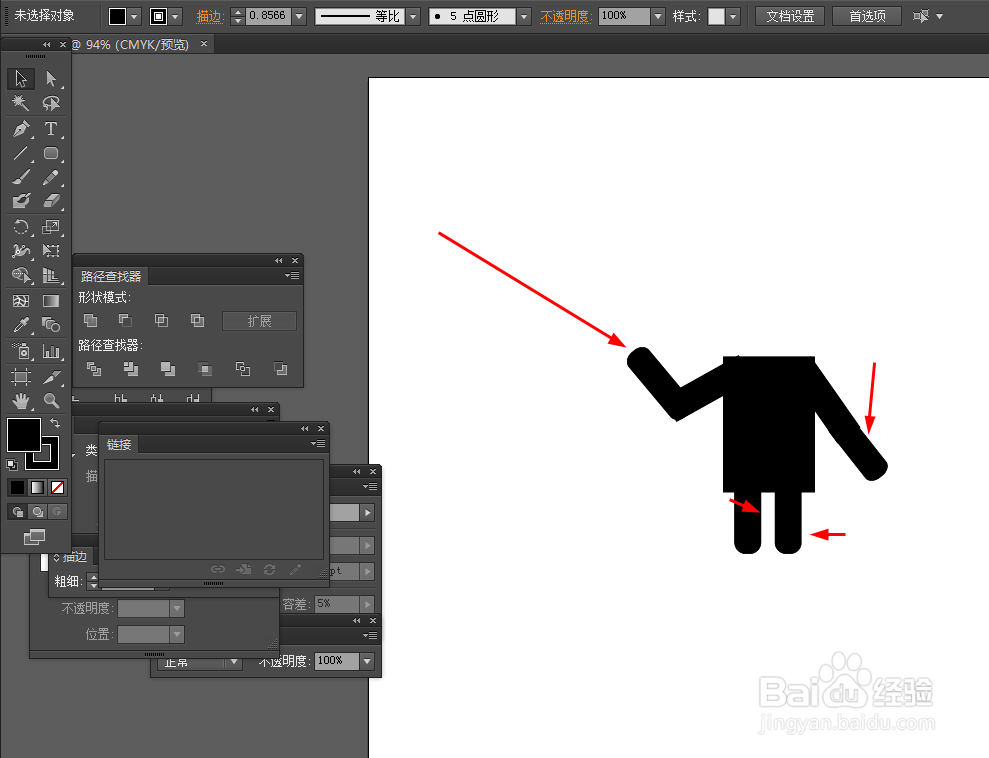Select the Blob Brush tool
Screen dimensions: 989x758
[21, 201]
